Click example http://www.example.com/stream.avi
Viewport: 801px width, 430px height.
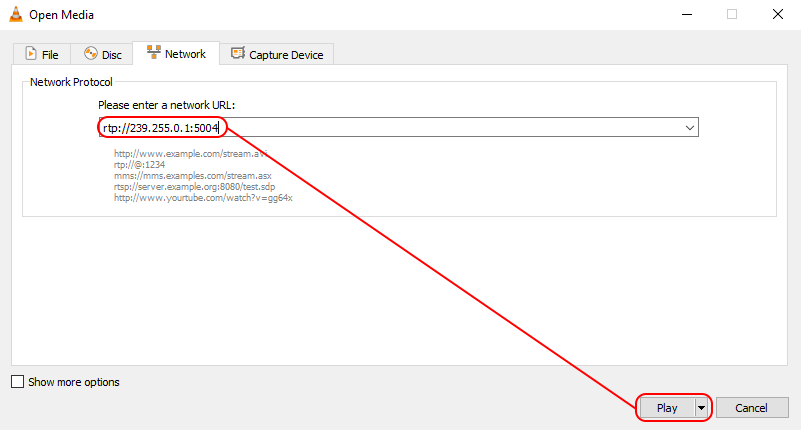(x=190, y=153)
